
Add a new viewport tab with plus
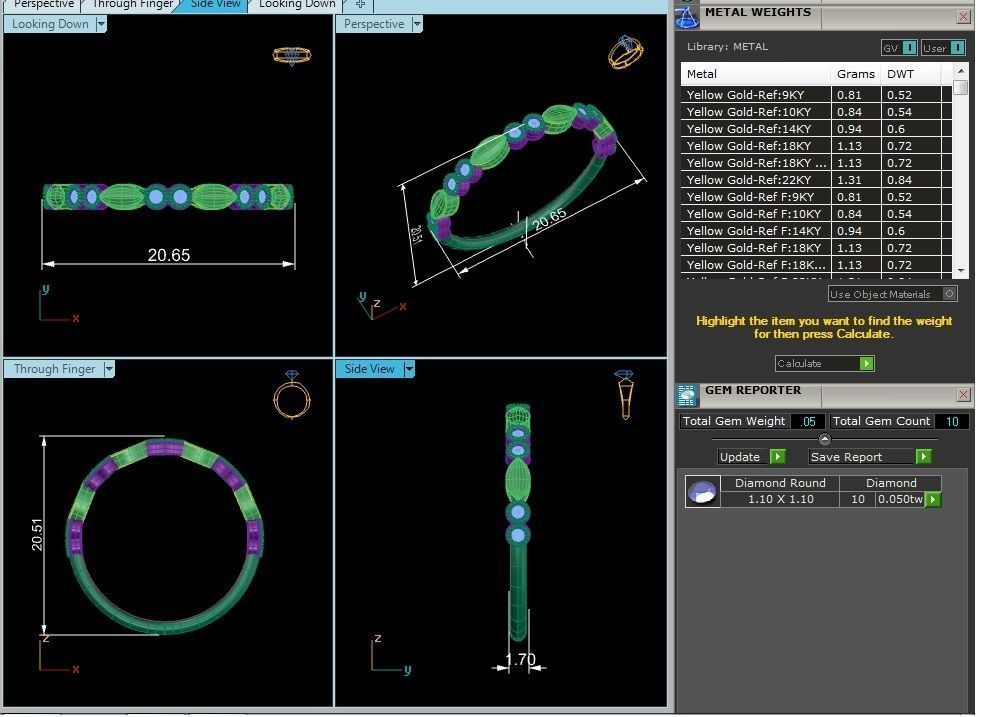[360, 5]
